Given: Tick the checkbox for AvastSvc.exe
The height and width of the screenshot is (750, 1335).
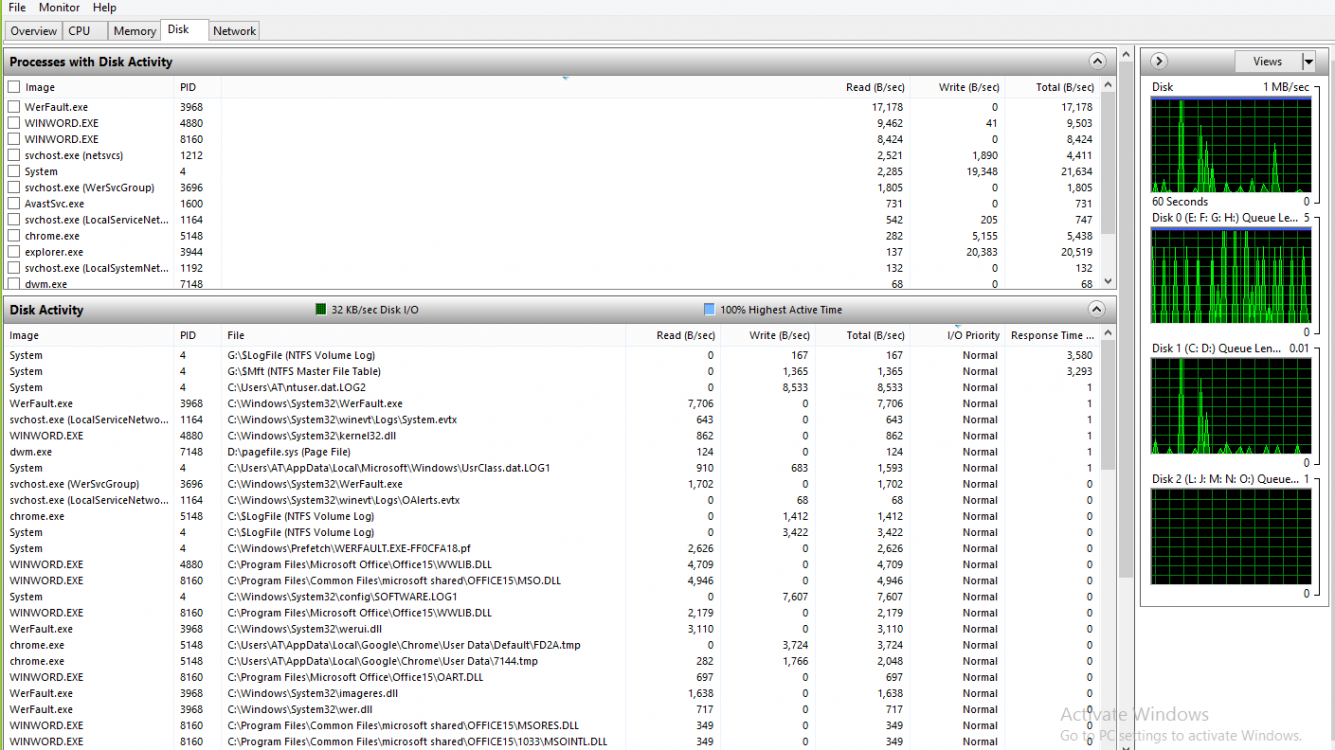Looking at the screenshot, I should [14, 203].
